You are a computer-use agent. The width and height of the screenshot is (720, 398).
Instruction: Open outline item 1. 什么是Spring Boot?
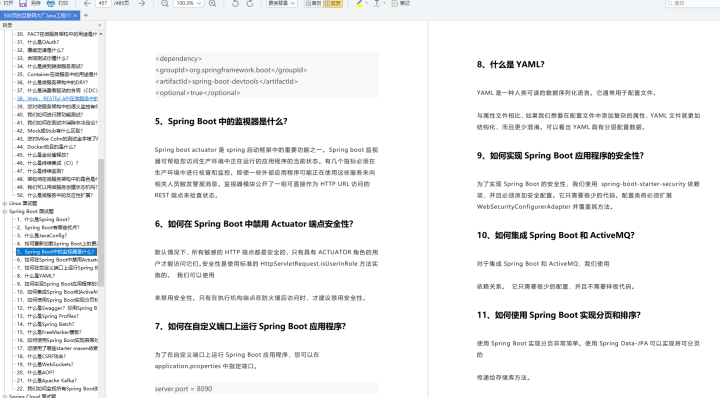pos(44,219)
